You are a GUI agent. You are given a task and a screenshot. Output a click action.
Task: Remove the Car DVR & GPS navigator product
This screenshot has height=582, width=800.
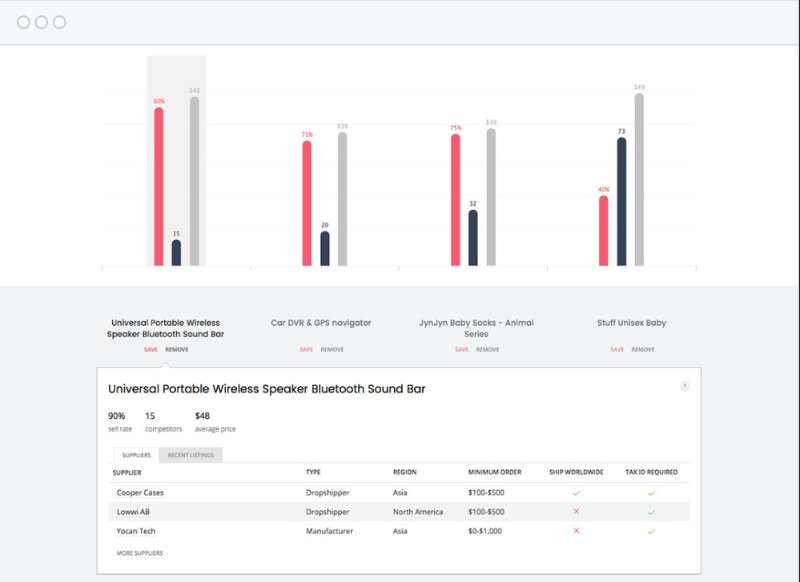pos(332,349)
